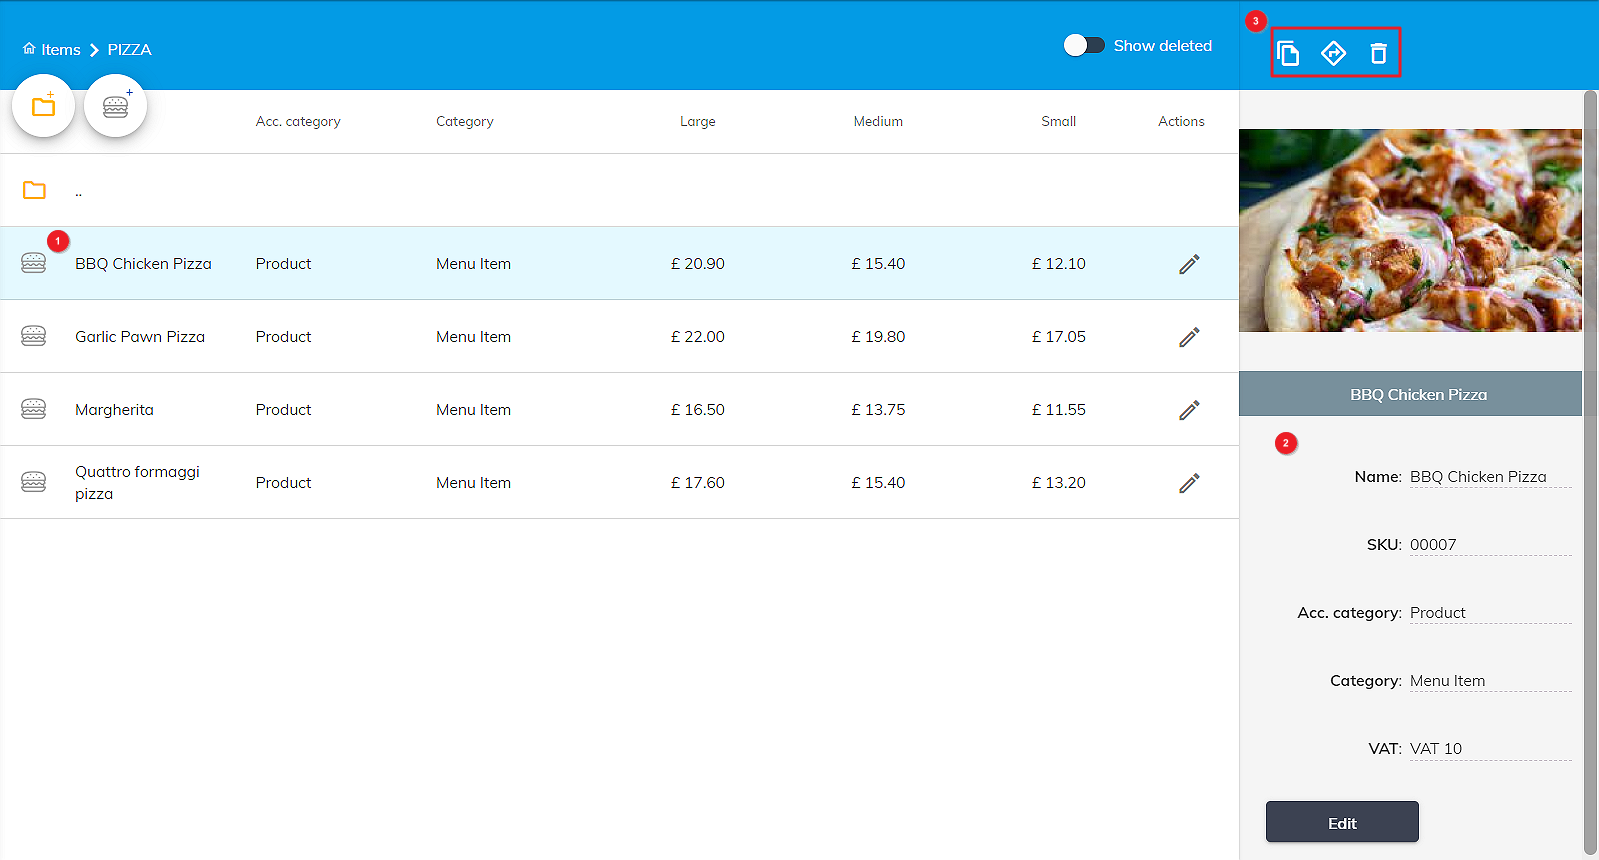Image resolution: width=1599 pixels, height=860 pixels.
Task: Delete item using the trash icon
Action: 1378,53
